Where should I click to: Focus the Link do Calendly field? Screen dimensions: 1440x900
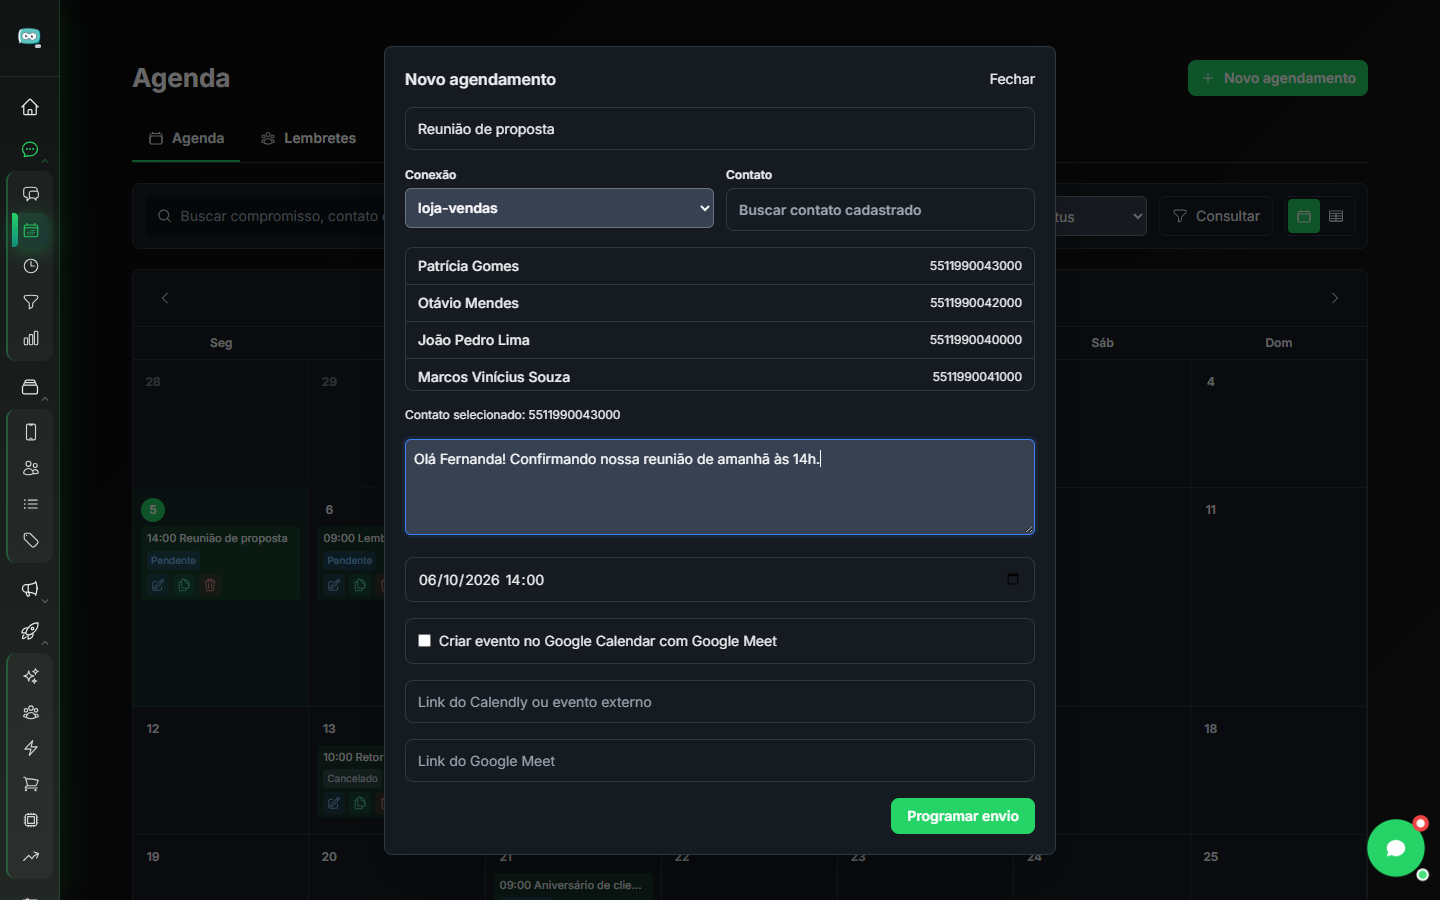click(720, 702)
